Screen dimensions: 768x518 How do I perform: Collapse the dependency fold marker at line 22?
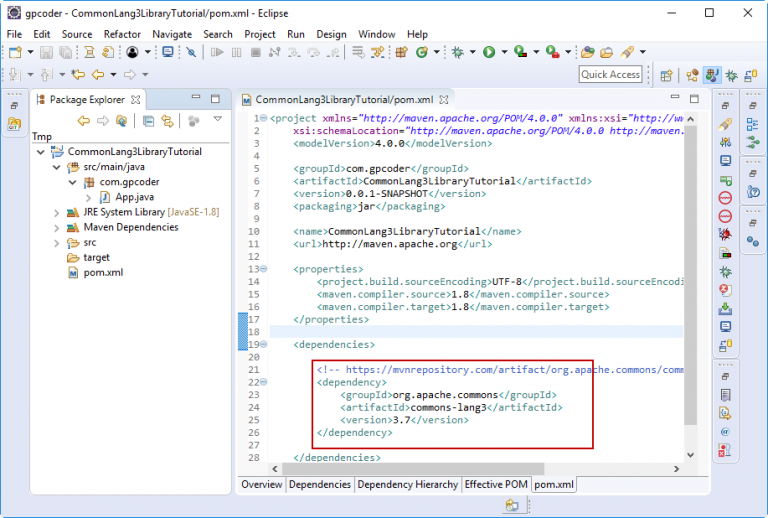[x=264, y=382]
